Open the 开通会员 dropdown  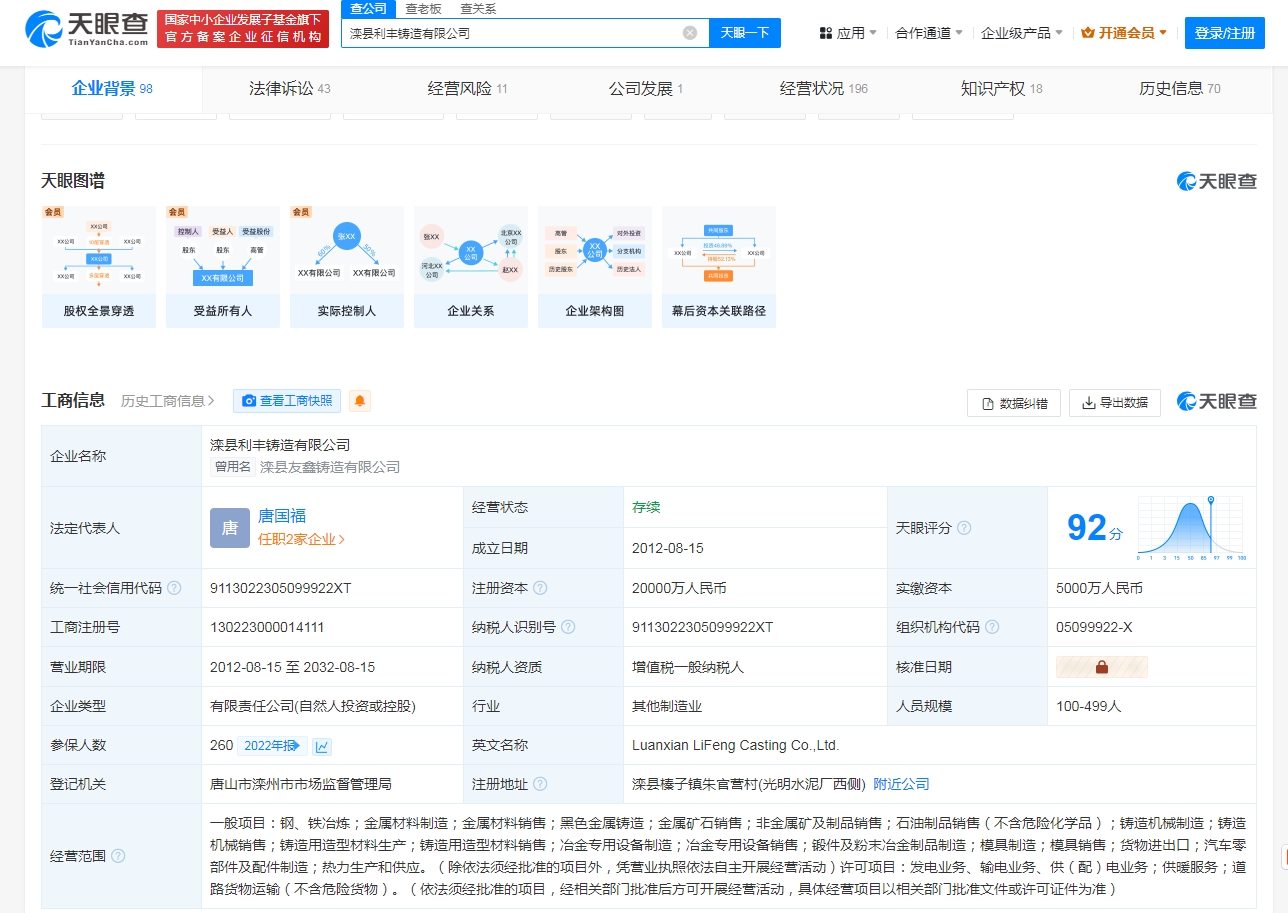pyautogui.click(x=1125, y=33)
